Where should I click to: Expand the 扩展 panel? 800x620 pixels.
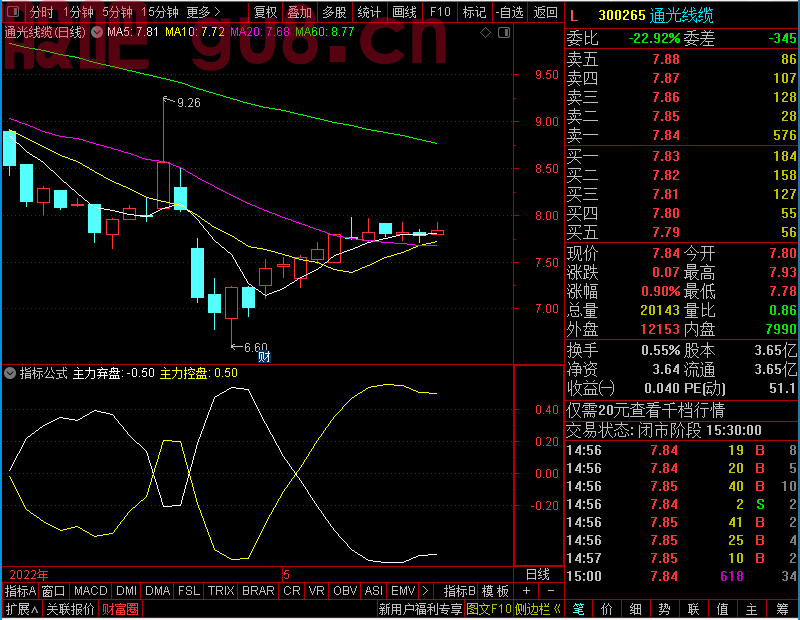click(22, 609)
